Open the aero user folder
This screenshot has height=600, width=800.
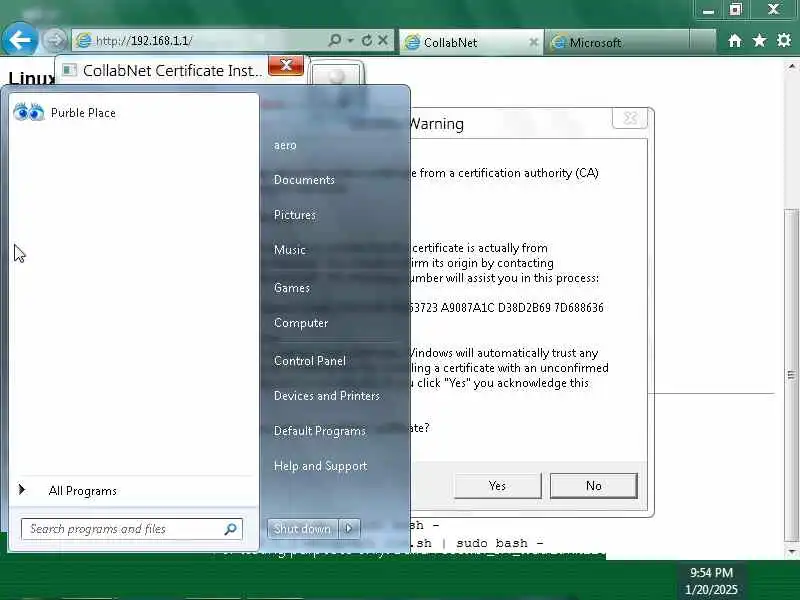tap(285, 145)
